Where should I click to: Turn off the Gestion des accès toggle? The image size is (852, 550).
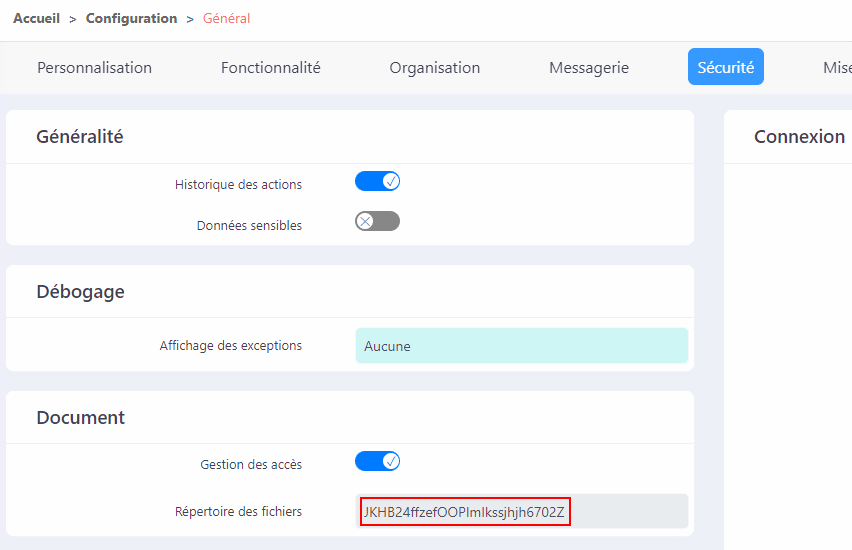pos(378,461)
